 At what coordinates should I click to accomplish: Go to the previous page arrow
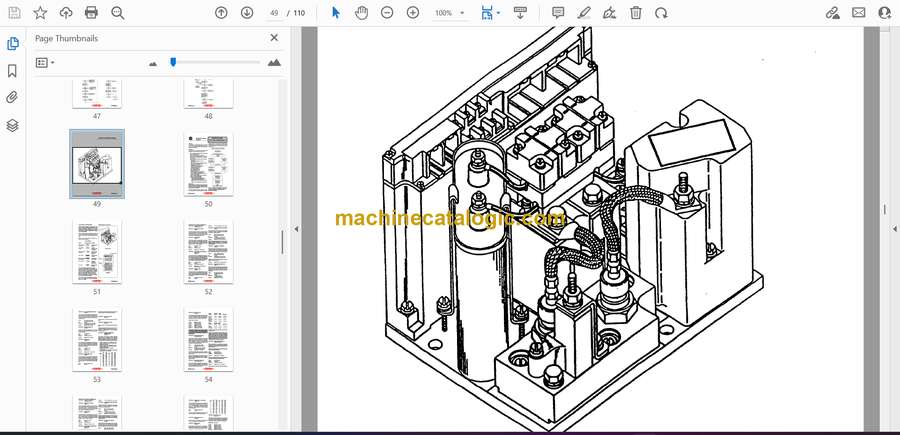(x=222, y=13)
